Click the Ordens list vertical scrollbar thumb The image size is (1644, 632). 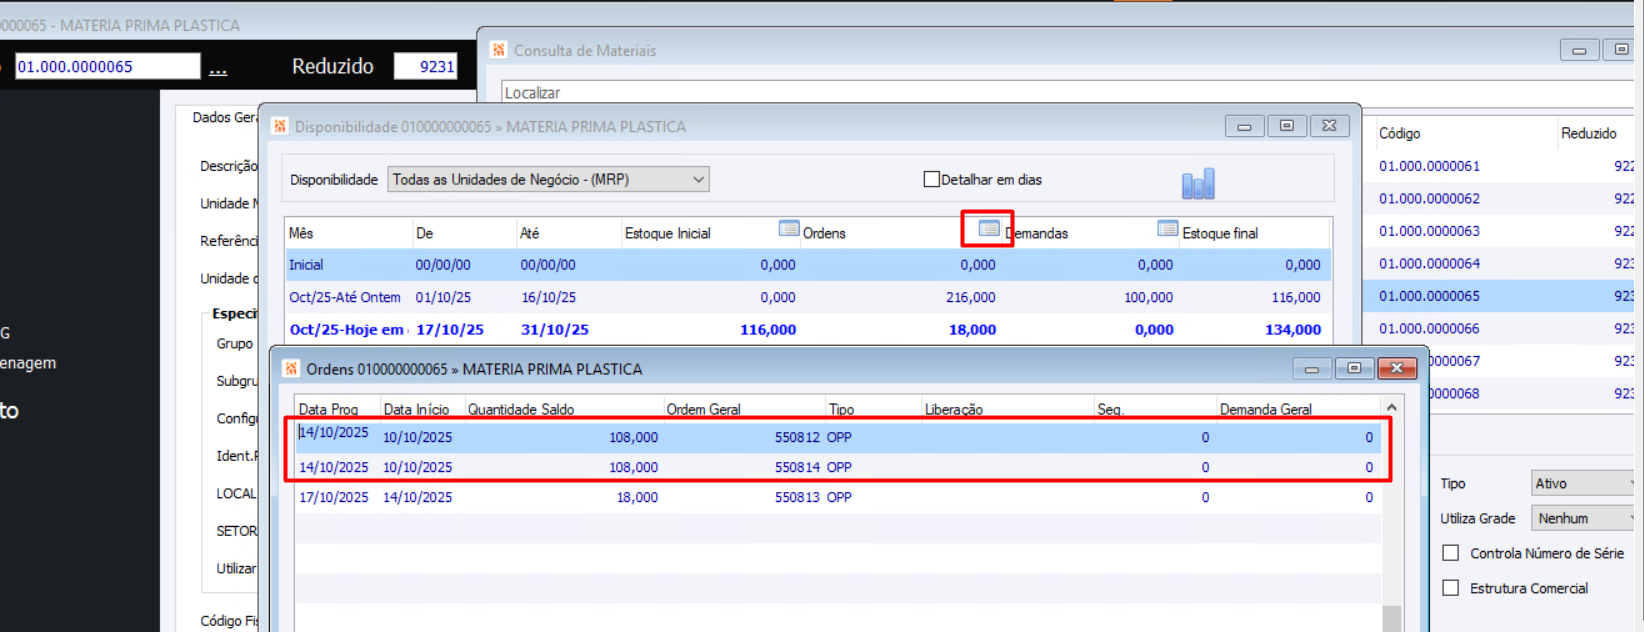coord(1391,618)
